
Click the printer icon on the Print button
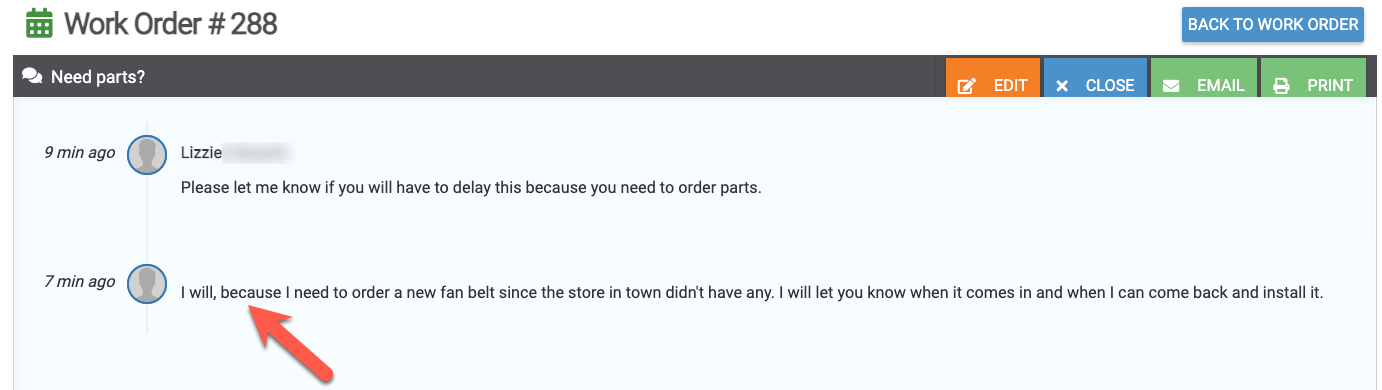click(1281, 86)
